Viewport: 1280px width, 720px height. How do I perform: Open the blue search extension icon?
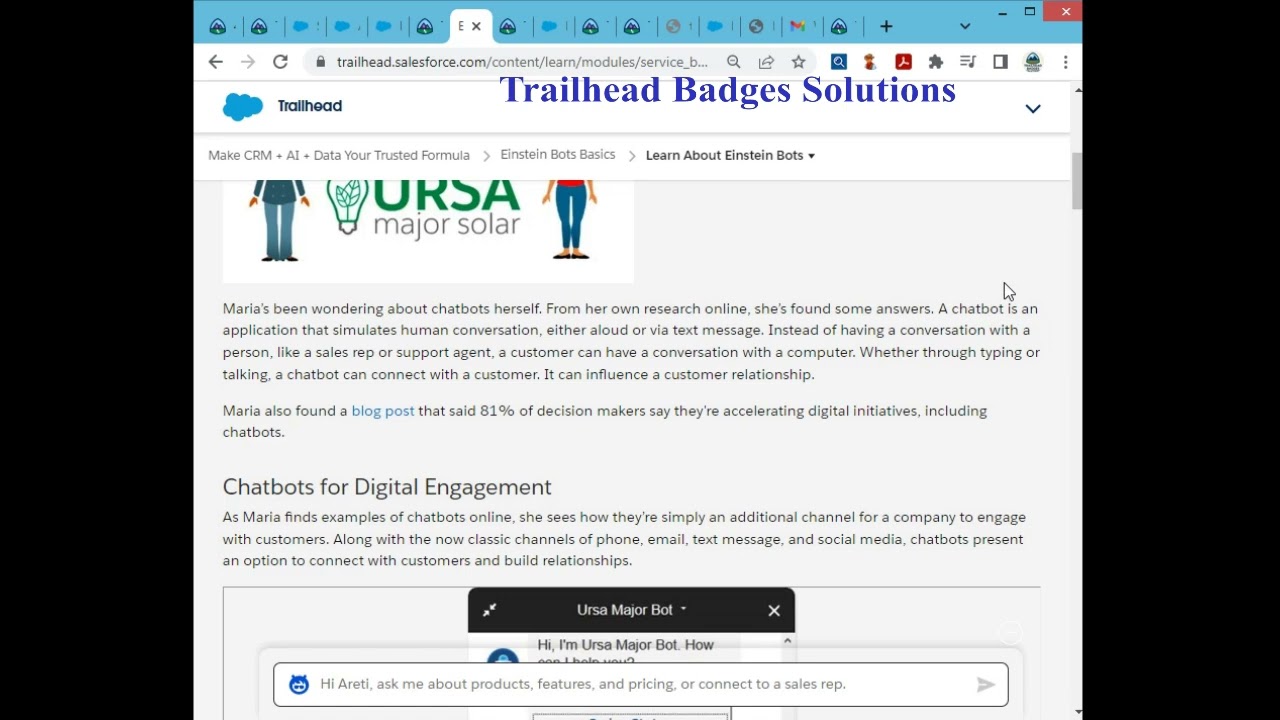click(839, 62)
